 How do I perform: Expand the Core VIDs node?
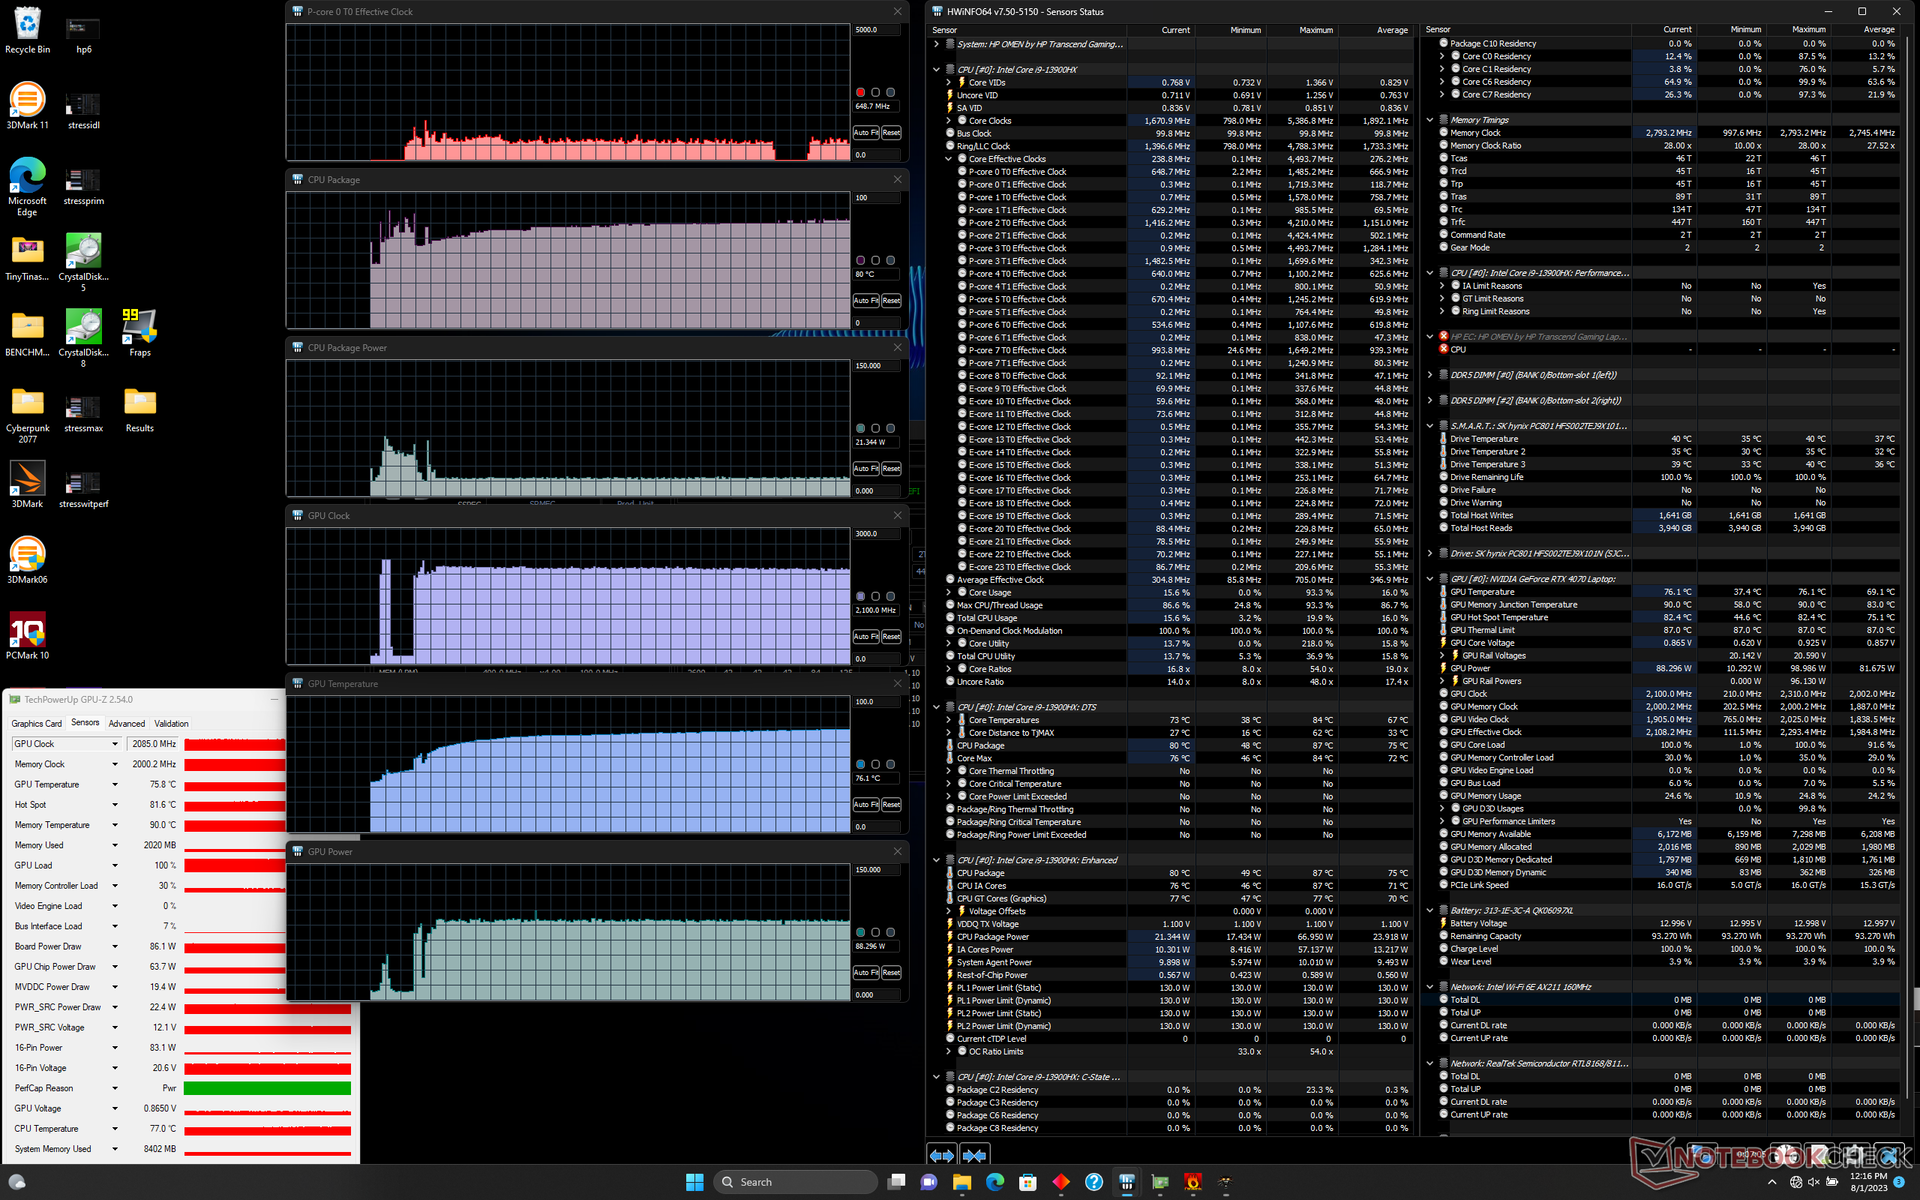(x=949, y=83)
